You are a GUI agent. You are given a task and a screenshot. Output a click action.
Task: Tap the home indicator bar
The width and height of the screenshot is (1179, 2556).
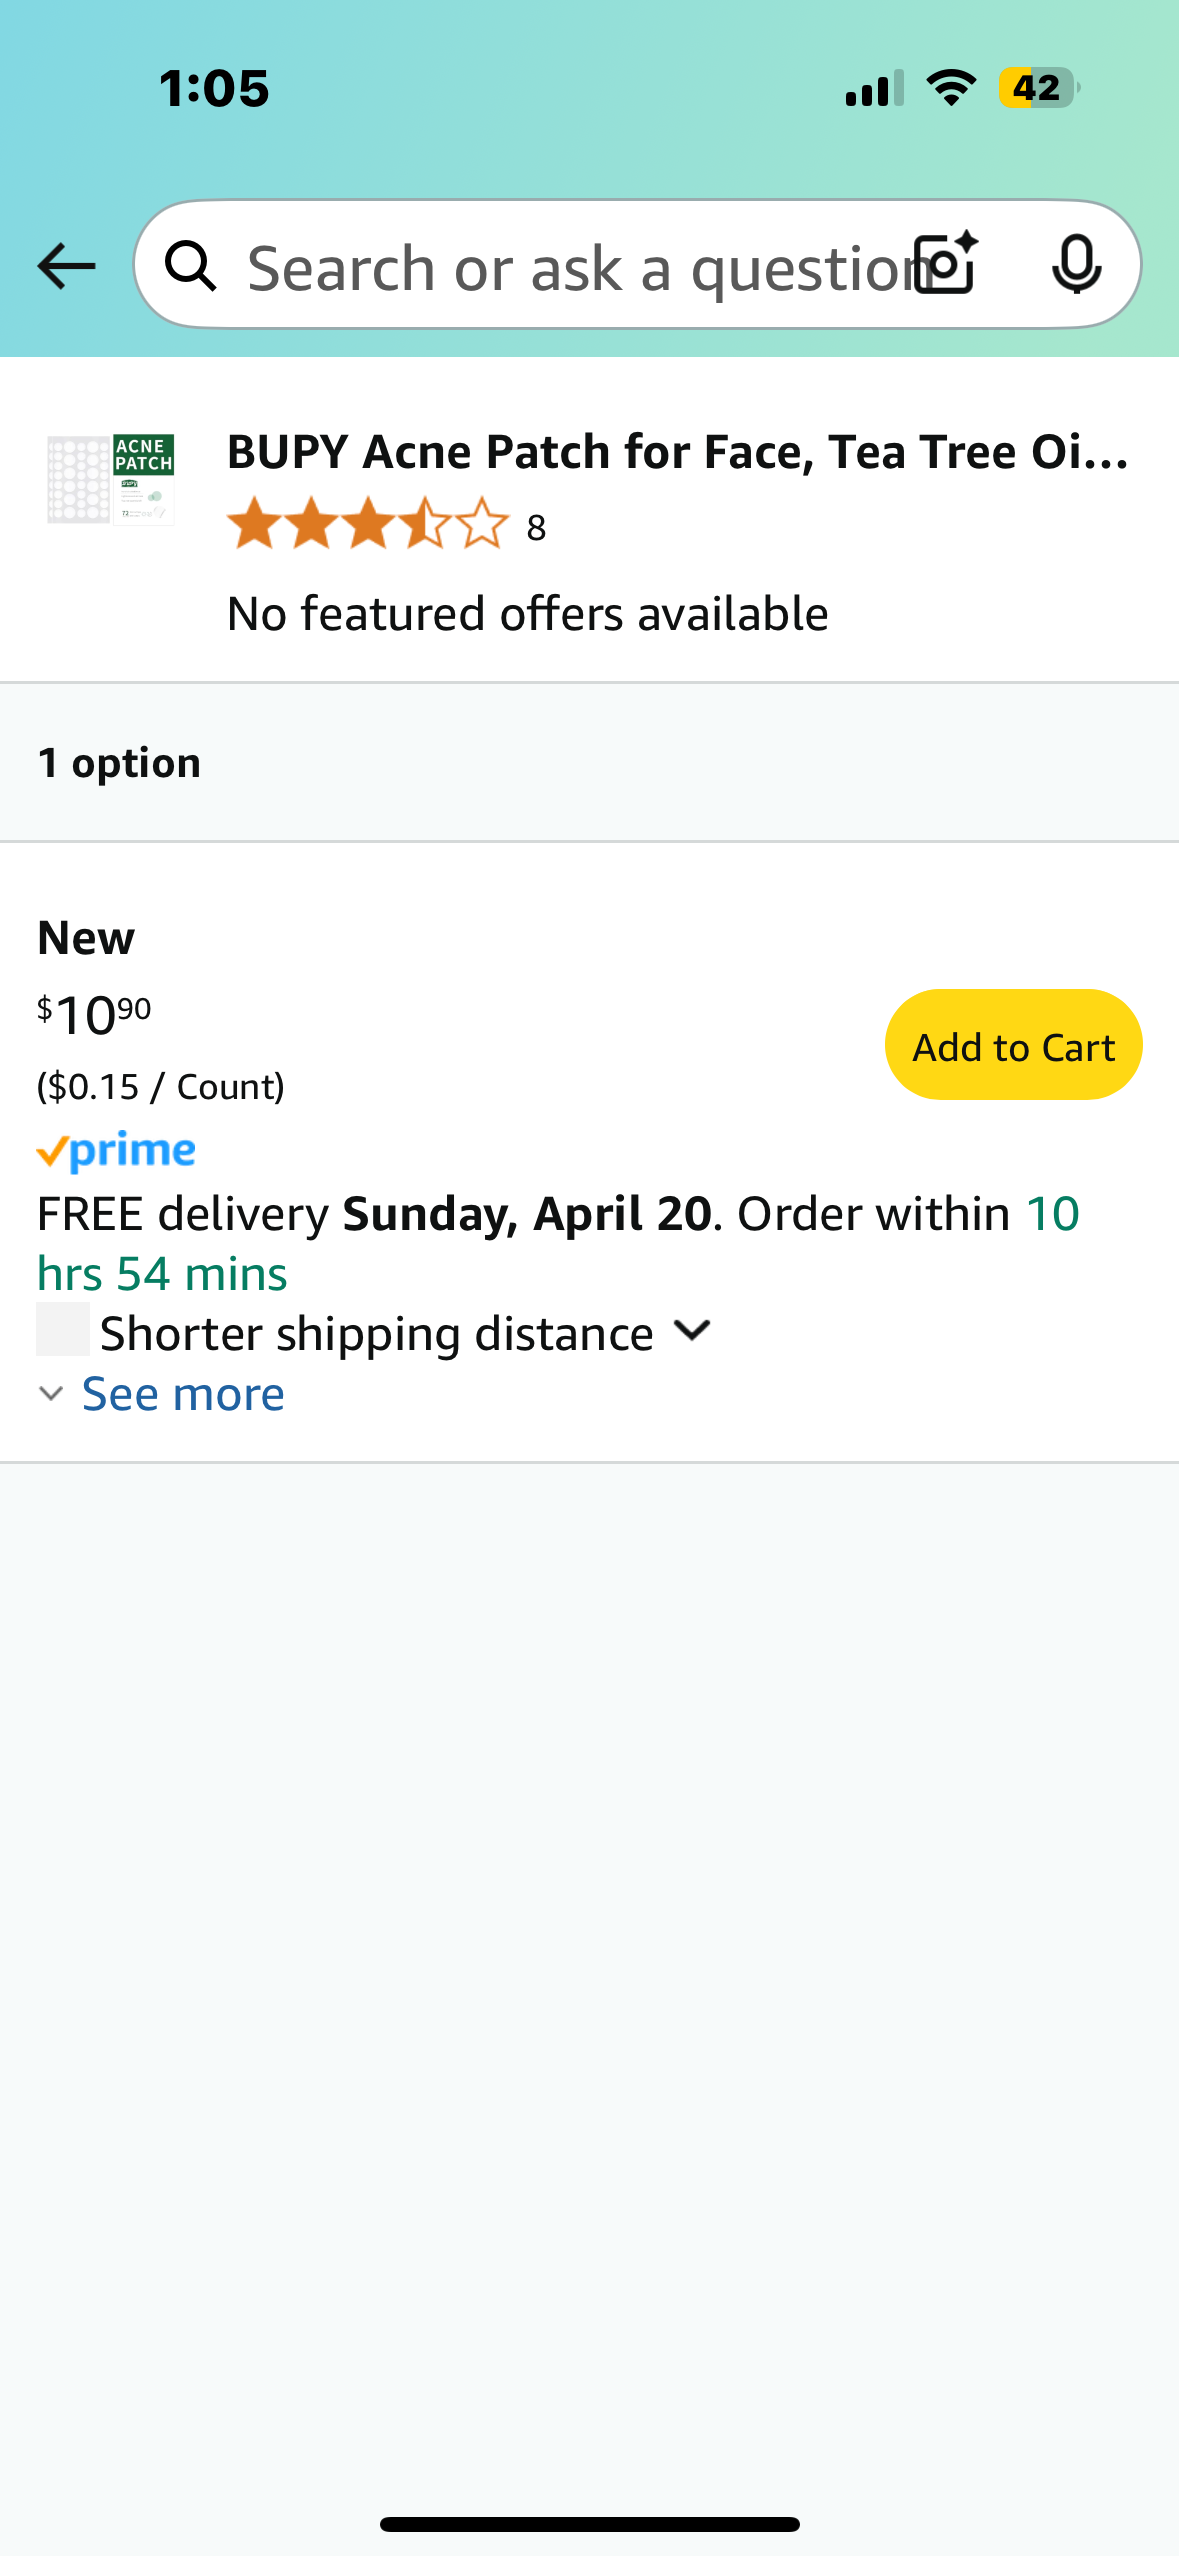[x=589, y=2524]
